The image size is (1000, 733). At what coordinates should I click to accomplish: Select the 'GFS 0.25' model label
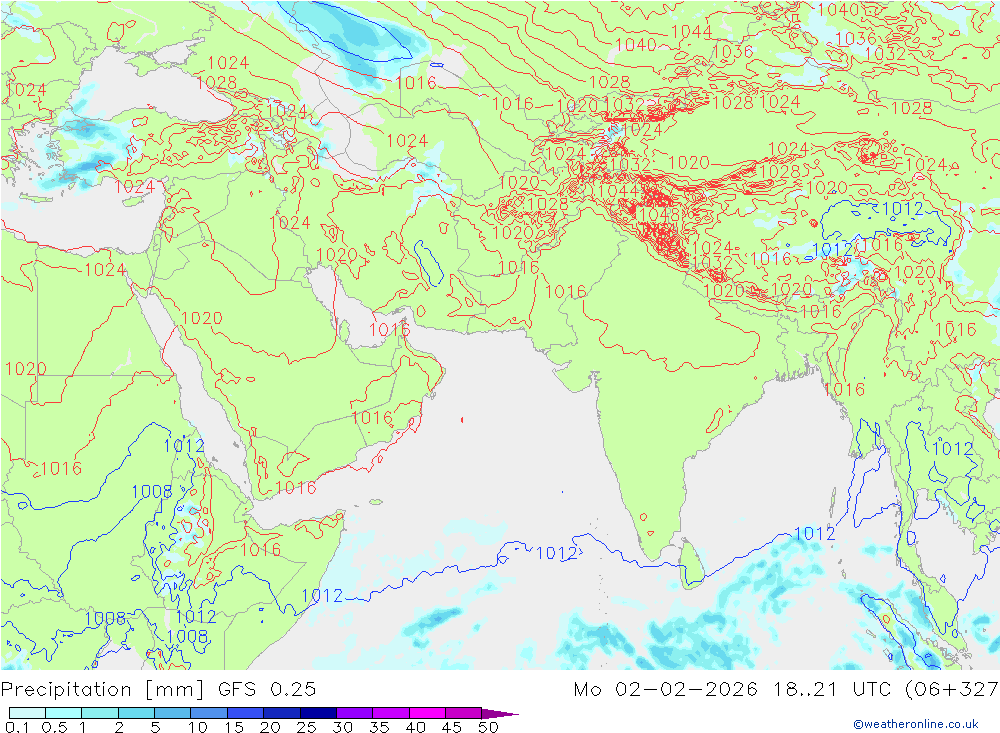click(x=267, y=690)
